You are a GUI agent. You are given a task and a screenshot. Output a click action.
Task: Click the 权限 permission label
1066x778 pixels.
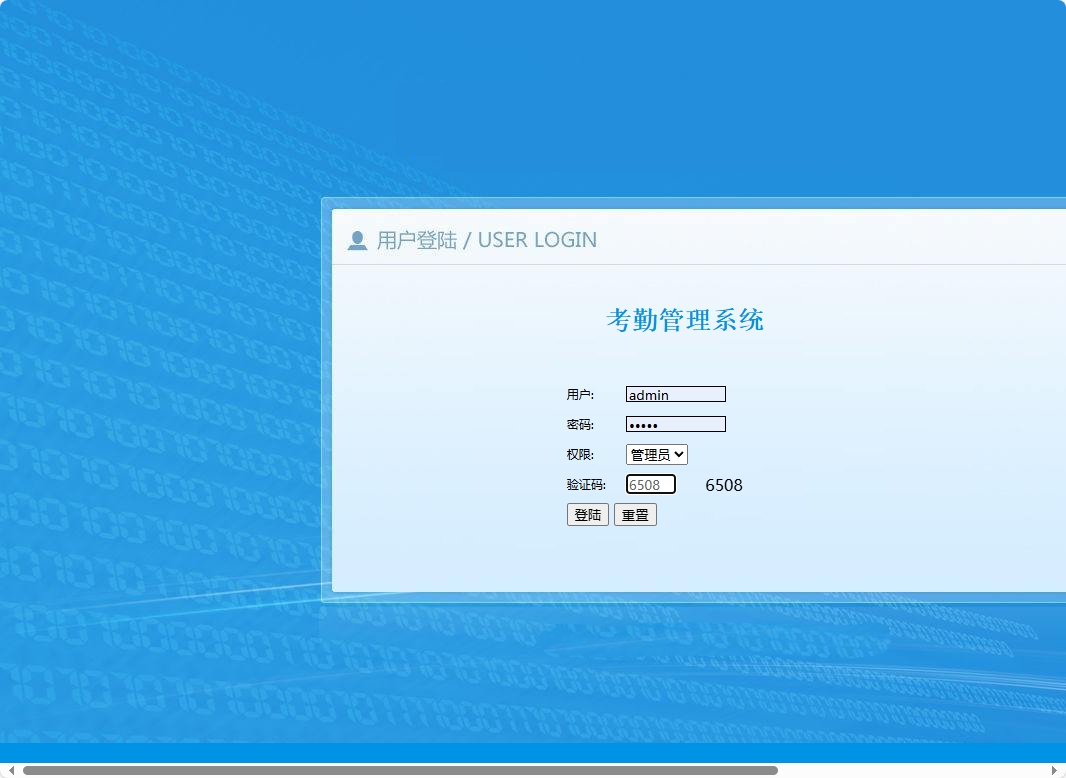tap(579, 454)
